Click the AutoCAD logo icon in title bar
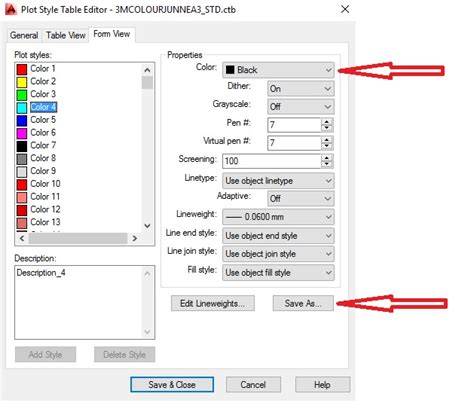The width and height of the screenshot is (474, 412). click(10, 9)
